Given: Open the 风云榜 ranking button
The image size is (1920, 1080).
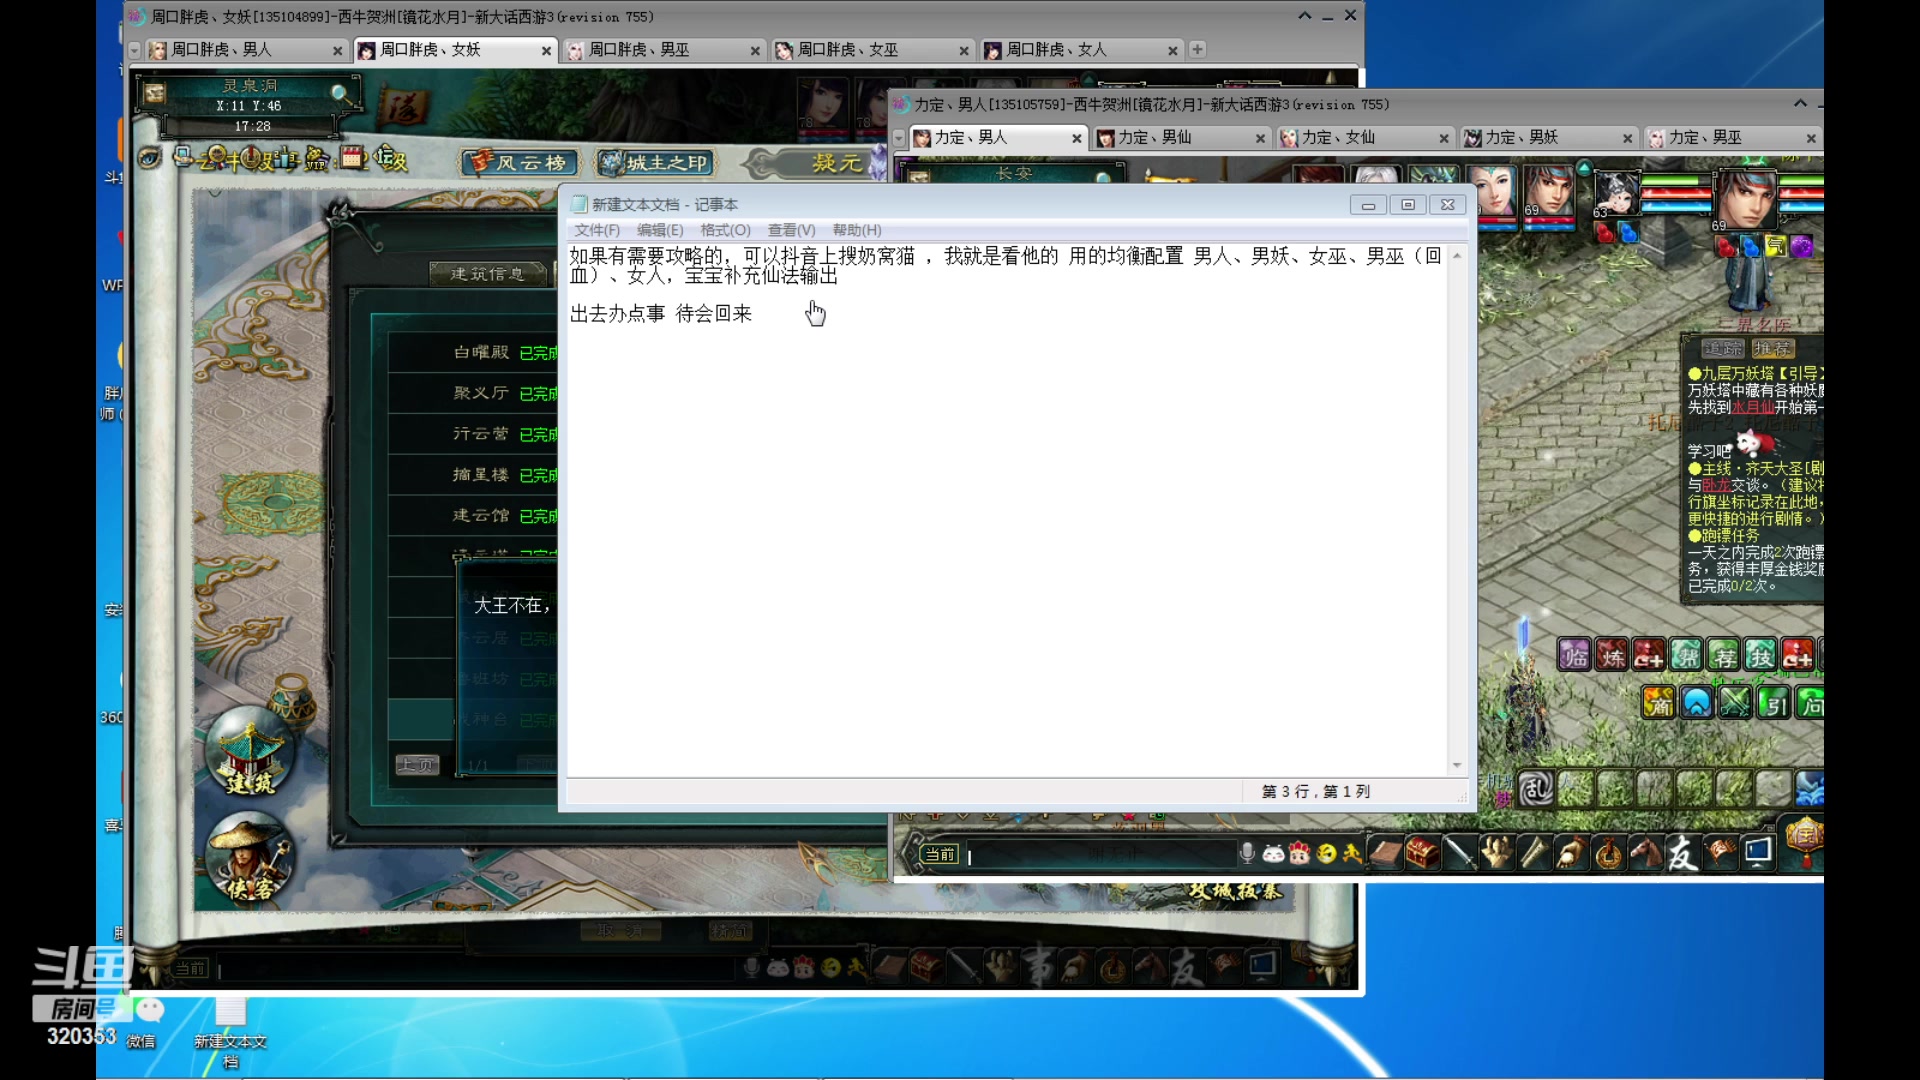Looking at the screenshot, I should [x=522, y=163].
